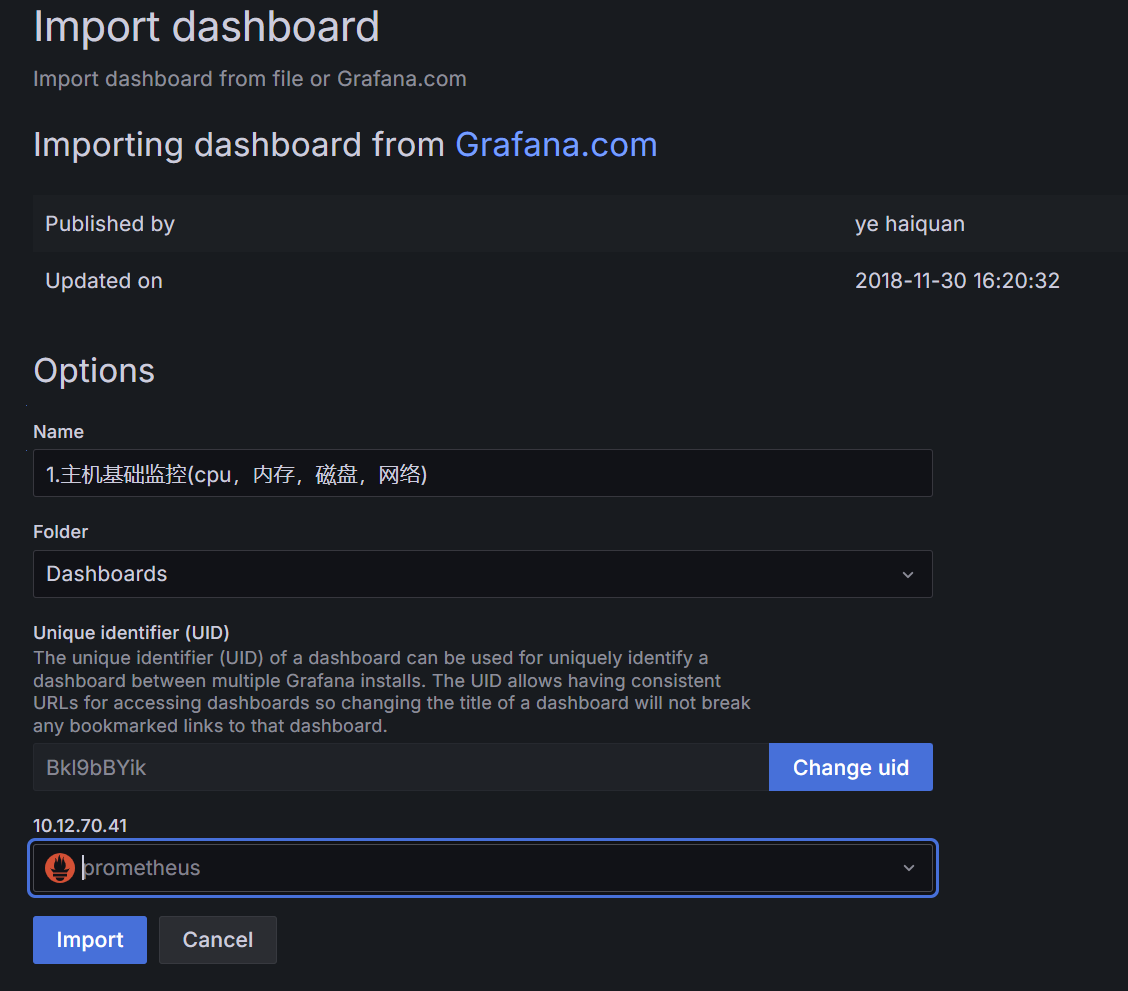
Task: Click the disabled UID field BkI9bBYik
Action: [401, 767]
